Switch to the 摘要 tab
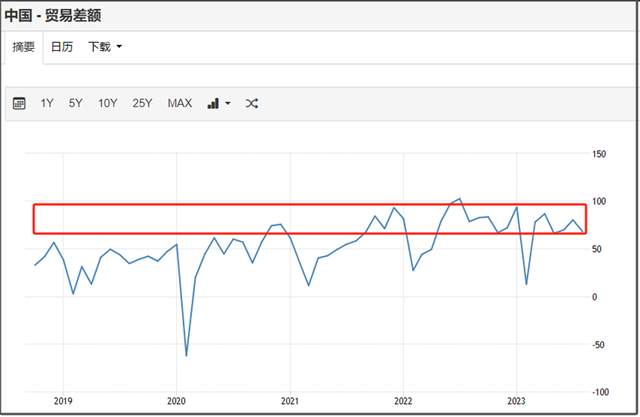 coord(23,47)
